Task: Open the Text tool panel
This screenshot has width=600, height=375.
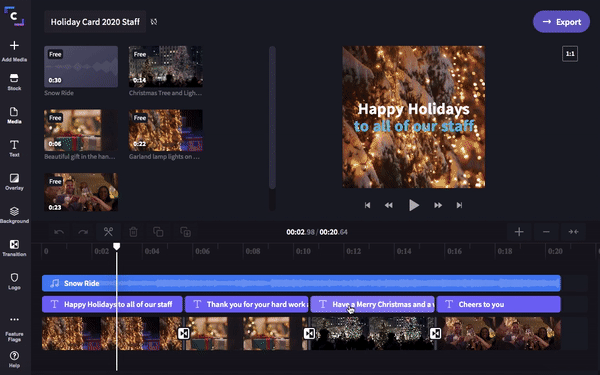Action: tap(14, 148)
